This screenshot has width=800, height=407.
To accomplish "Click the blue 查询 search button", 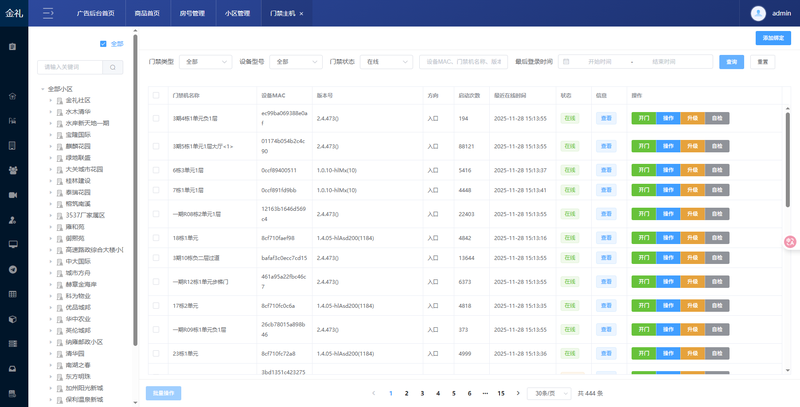I will tap(731, 61).
